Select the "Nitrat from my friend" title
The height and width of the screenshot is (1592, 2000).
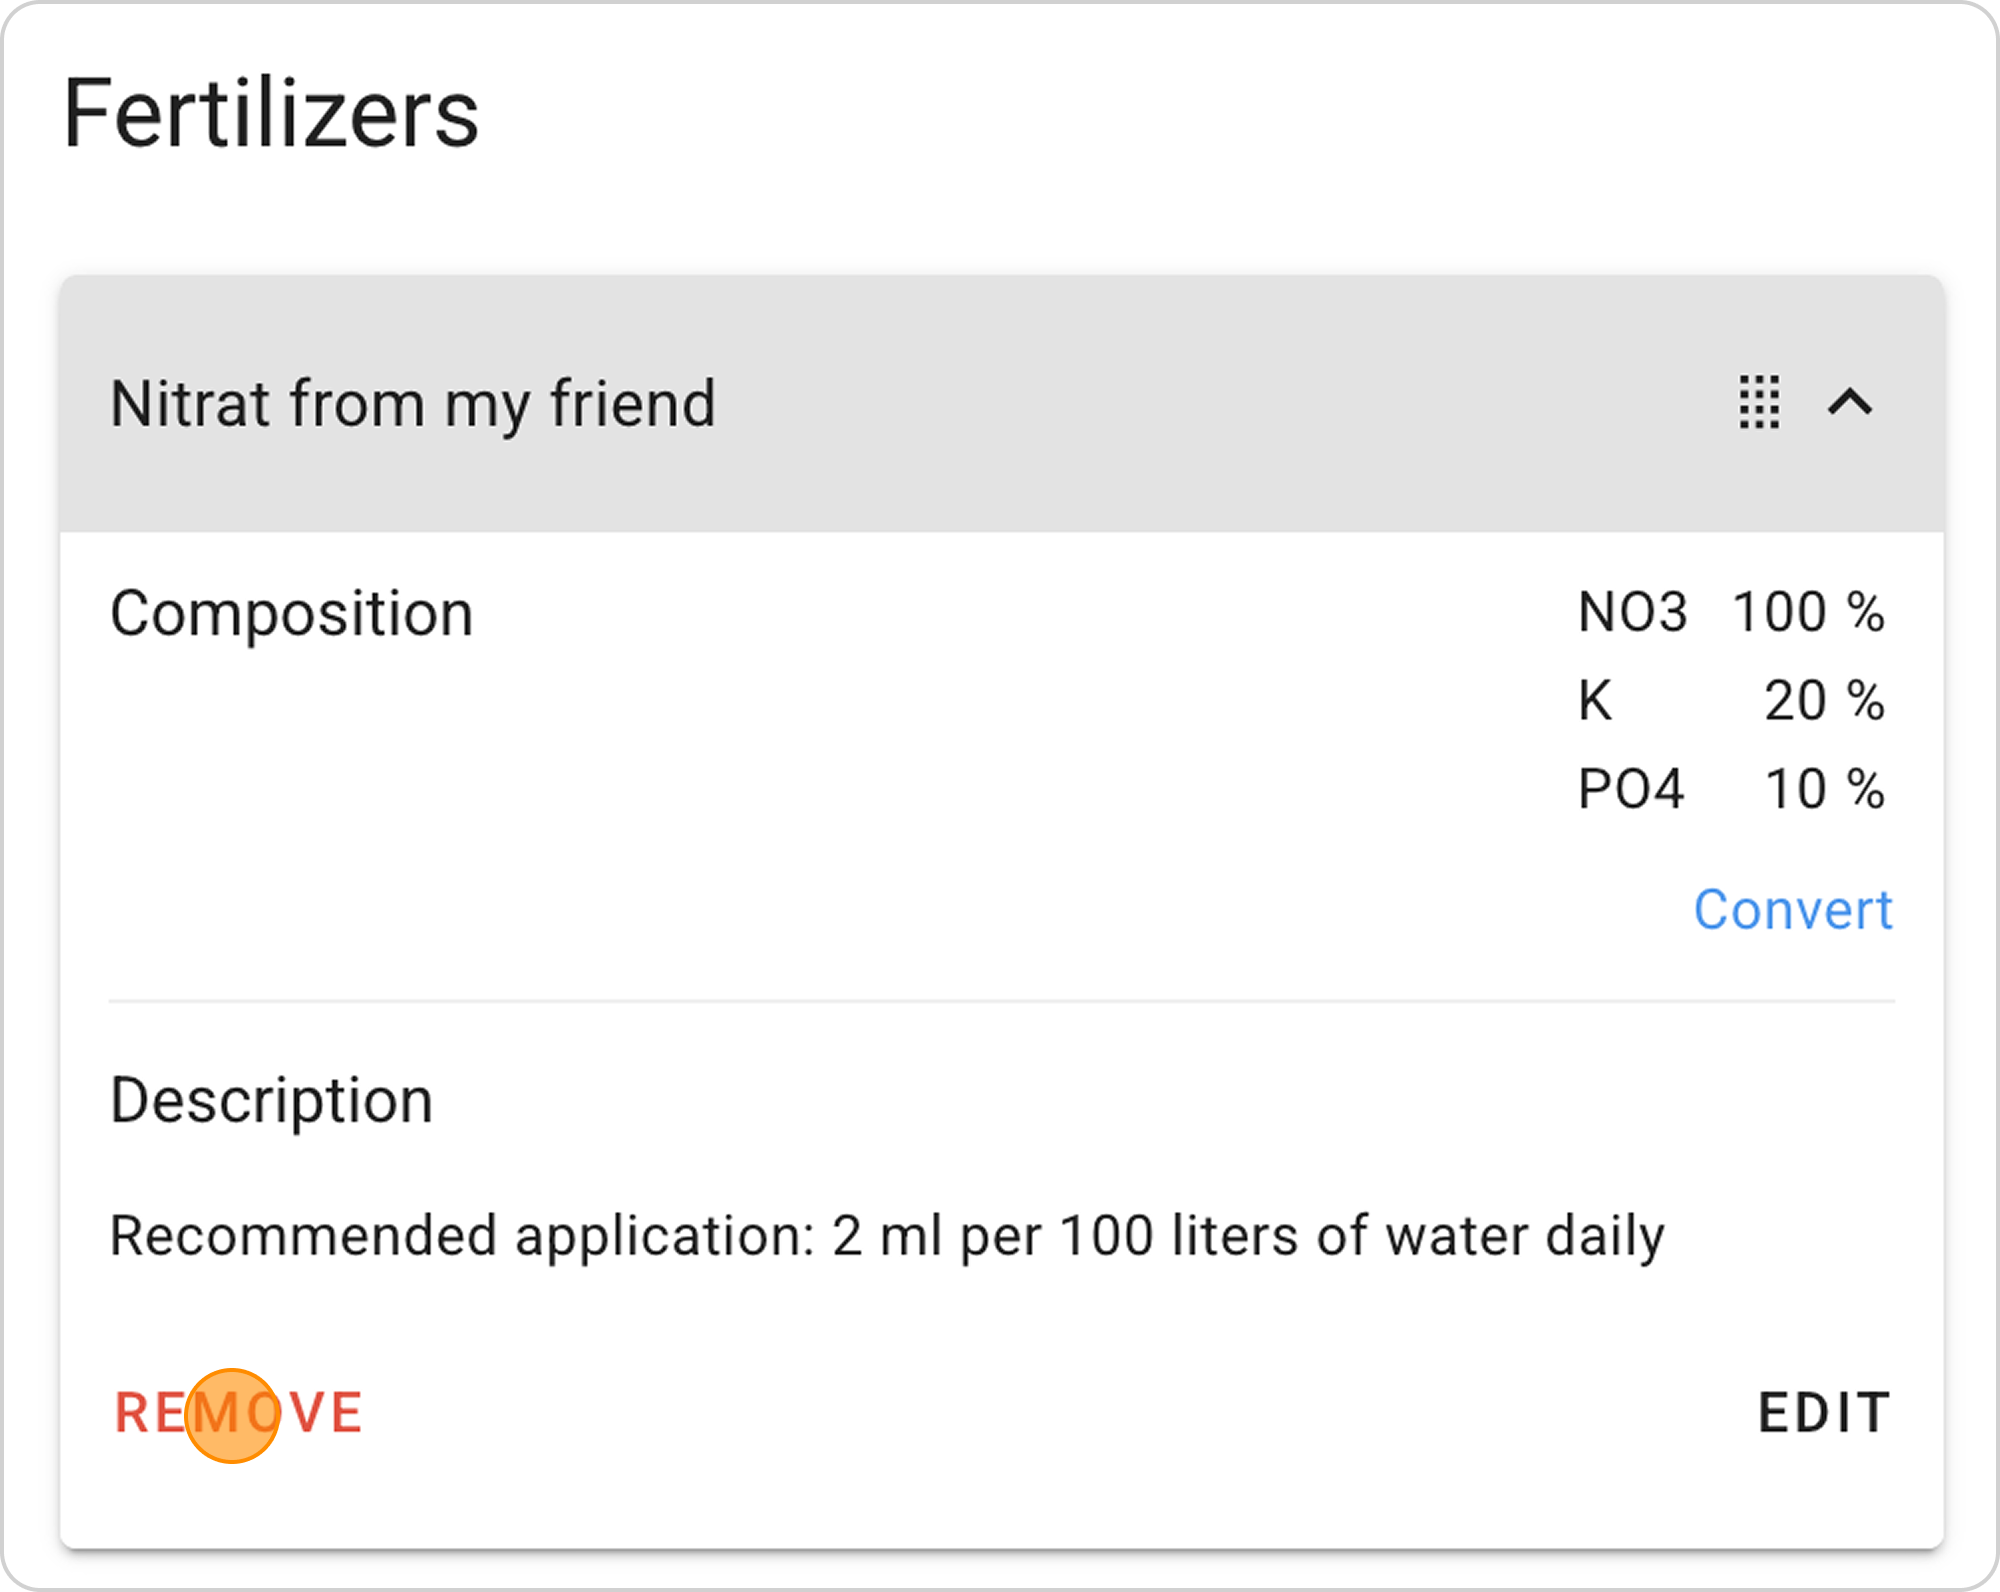coord(412,404)
